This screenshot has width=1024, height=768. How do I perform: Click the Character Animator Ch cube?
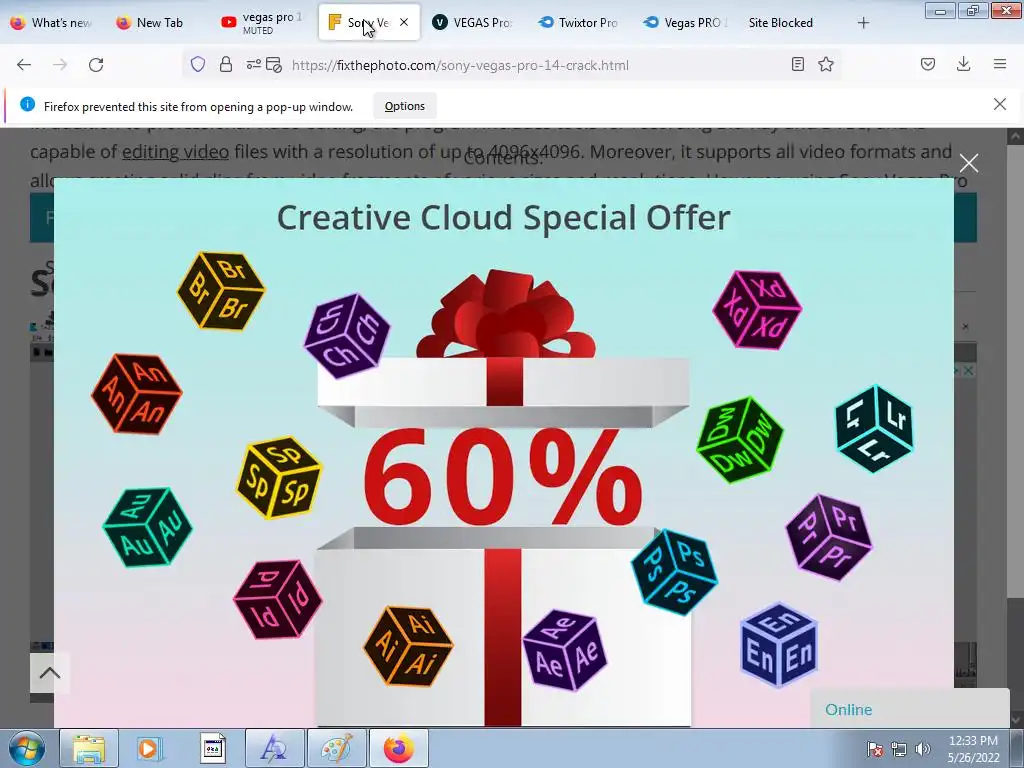347,336
